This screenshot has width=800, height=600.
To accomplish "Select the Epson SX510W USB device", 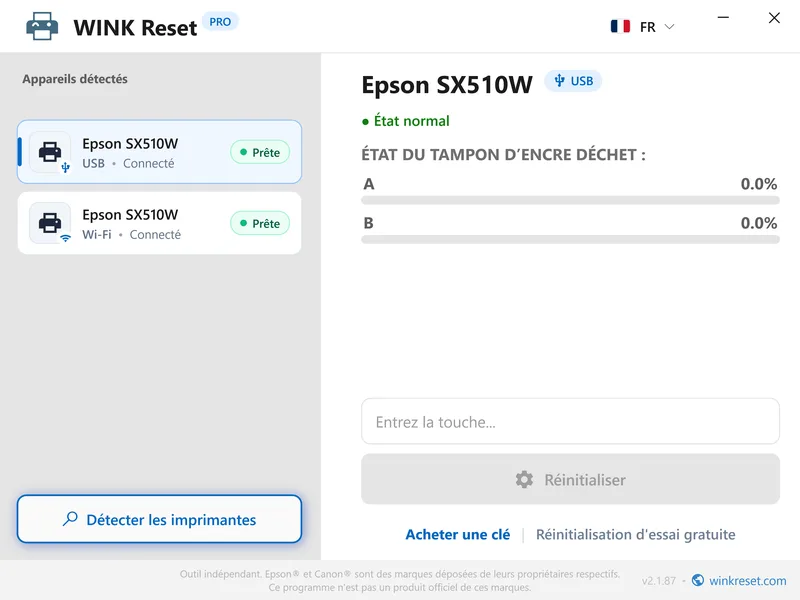I will [159, 152].
